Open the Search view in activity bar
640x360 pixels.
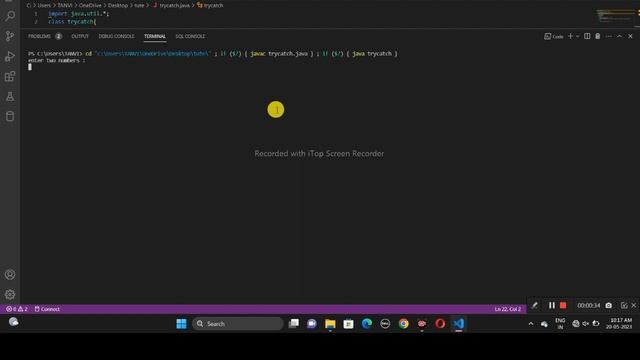click(10, 16)
